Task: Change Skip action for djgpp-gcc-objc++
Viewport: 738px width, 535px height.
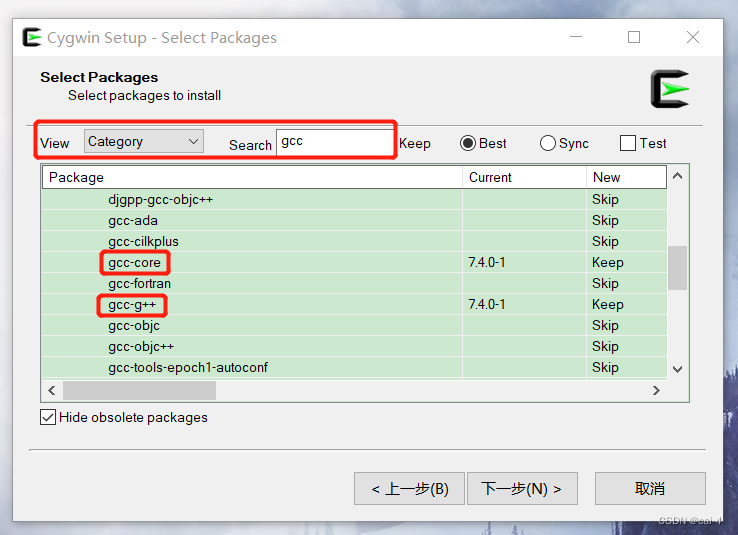Action: click(x=605, y=200)
